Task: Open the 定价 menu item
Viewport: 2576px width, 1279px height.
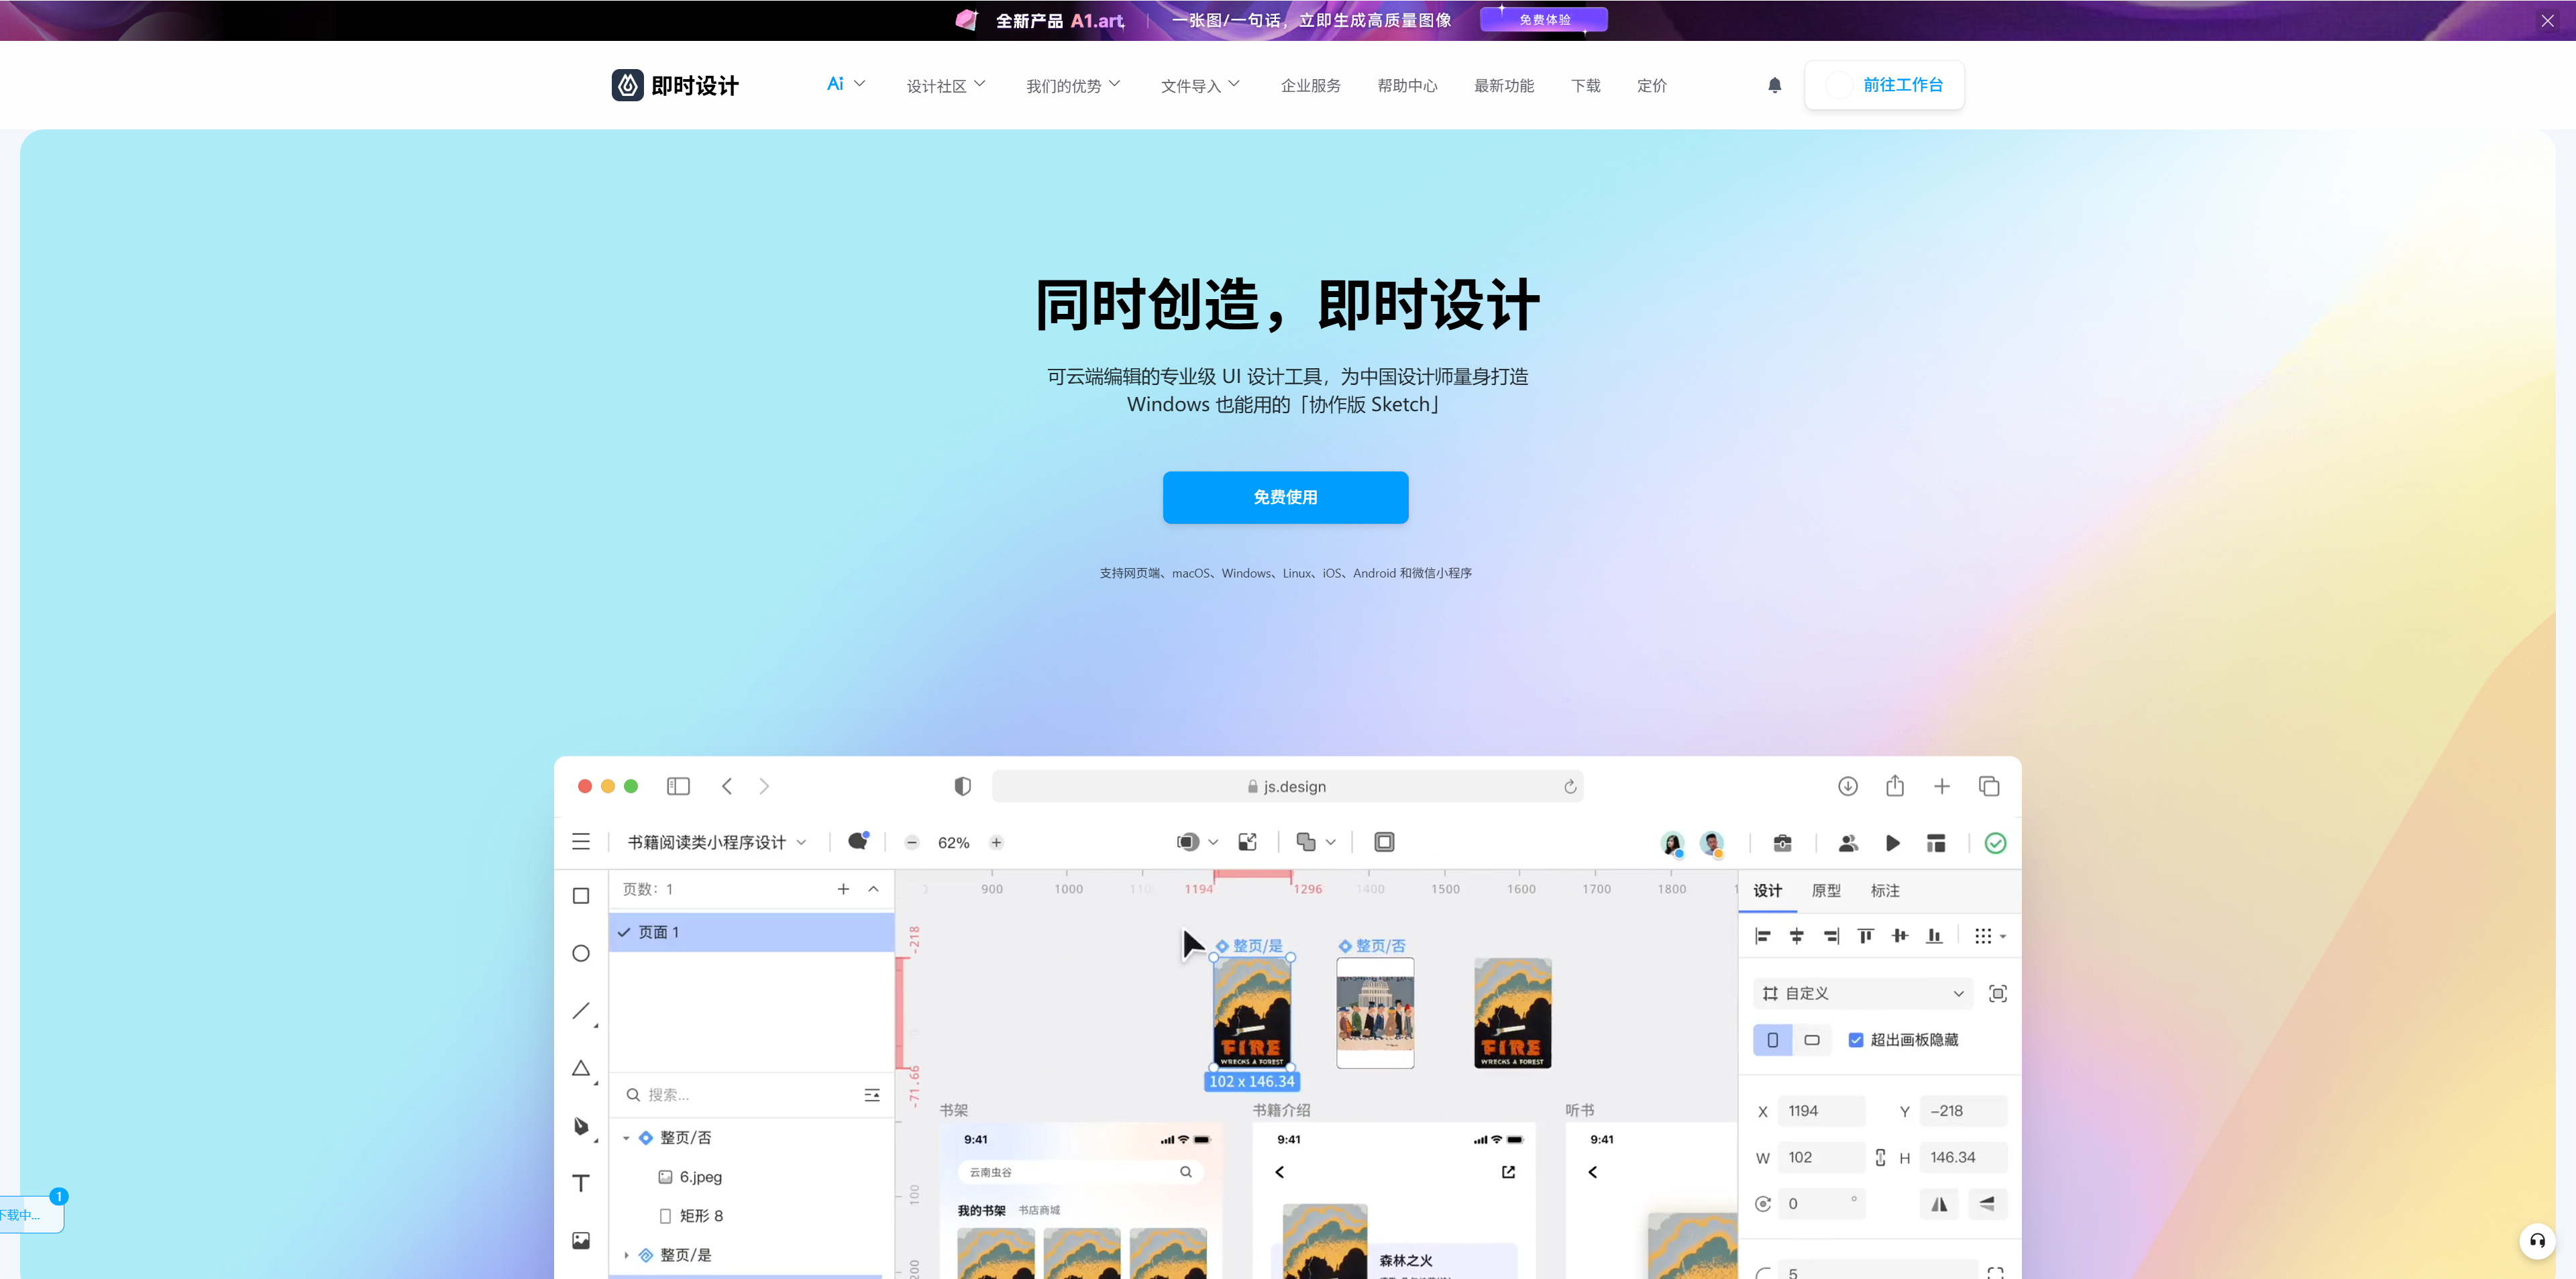Action: click(x=1651, y=86)
